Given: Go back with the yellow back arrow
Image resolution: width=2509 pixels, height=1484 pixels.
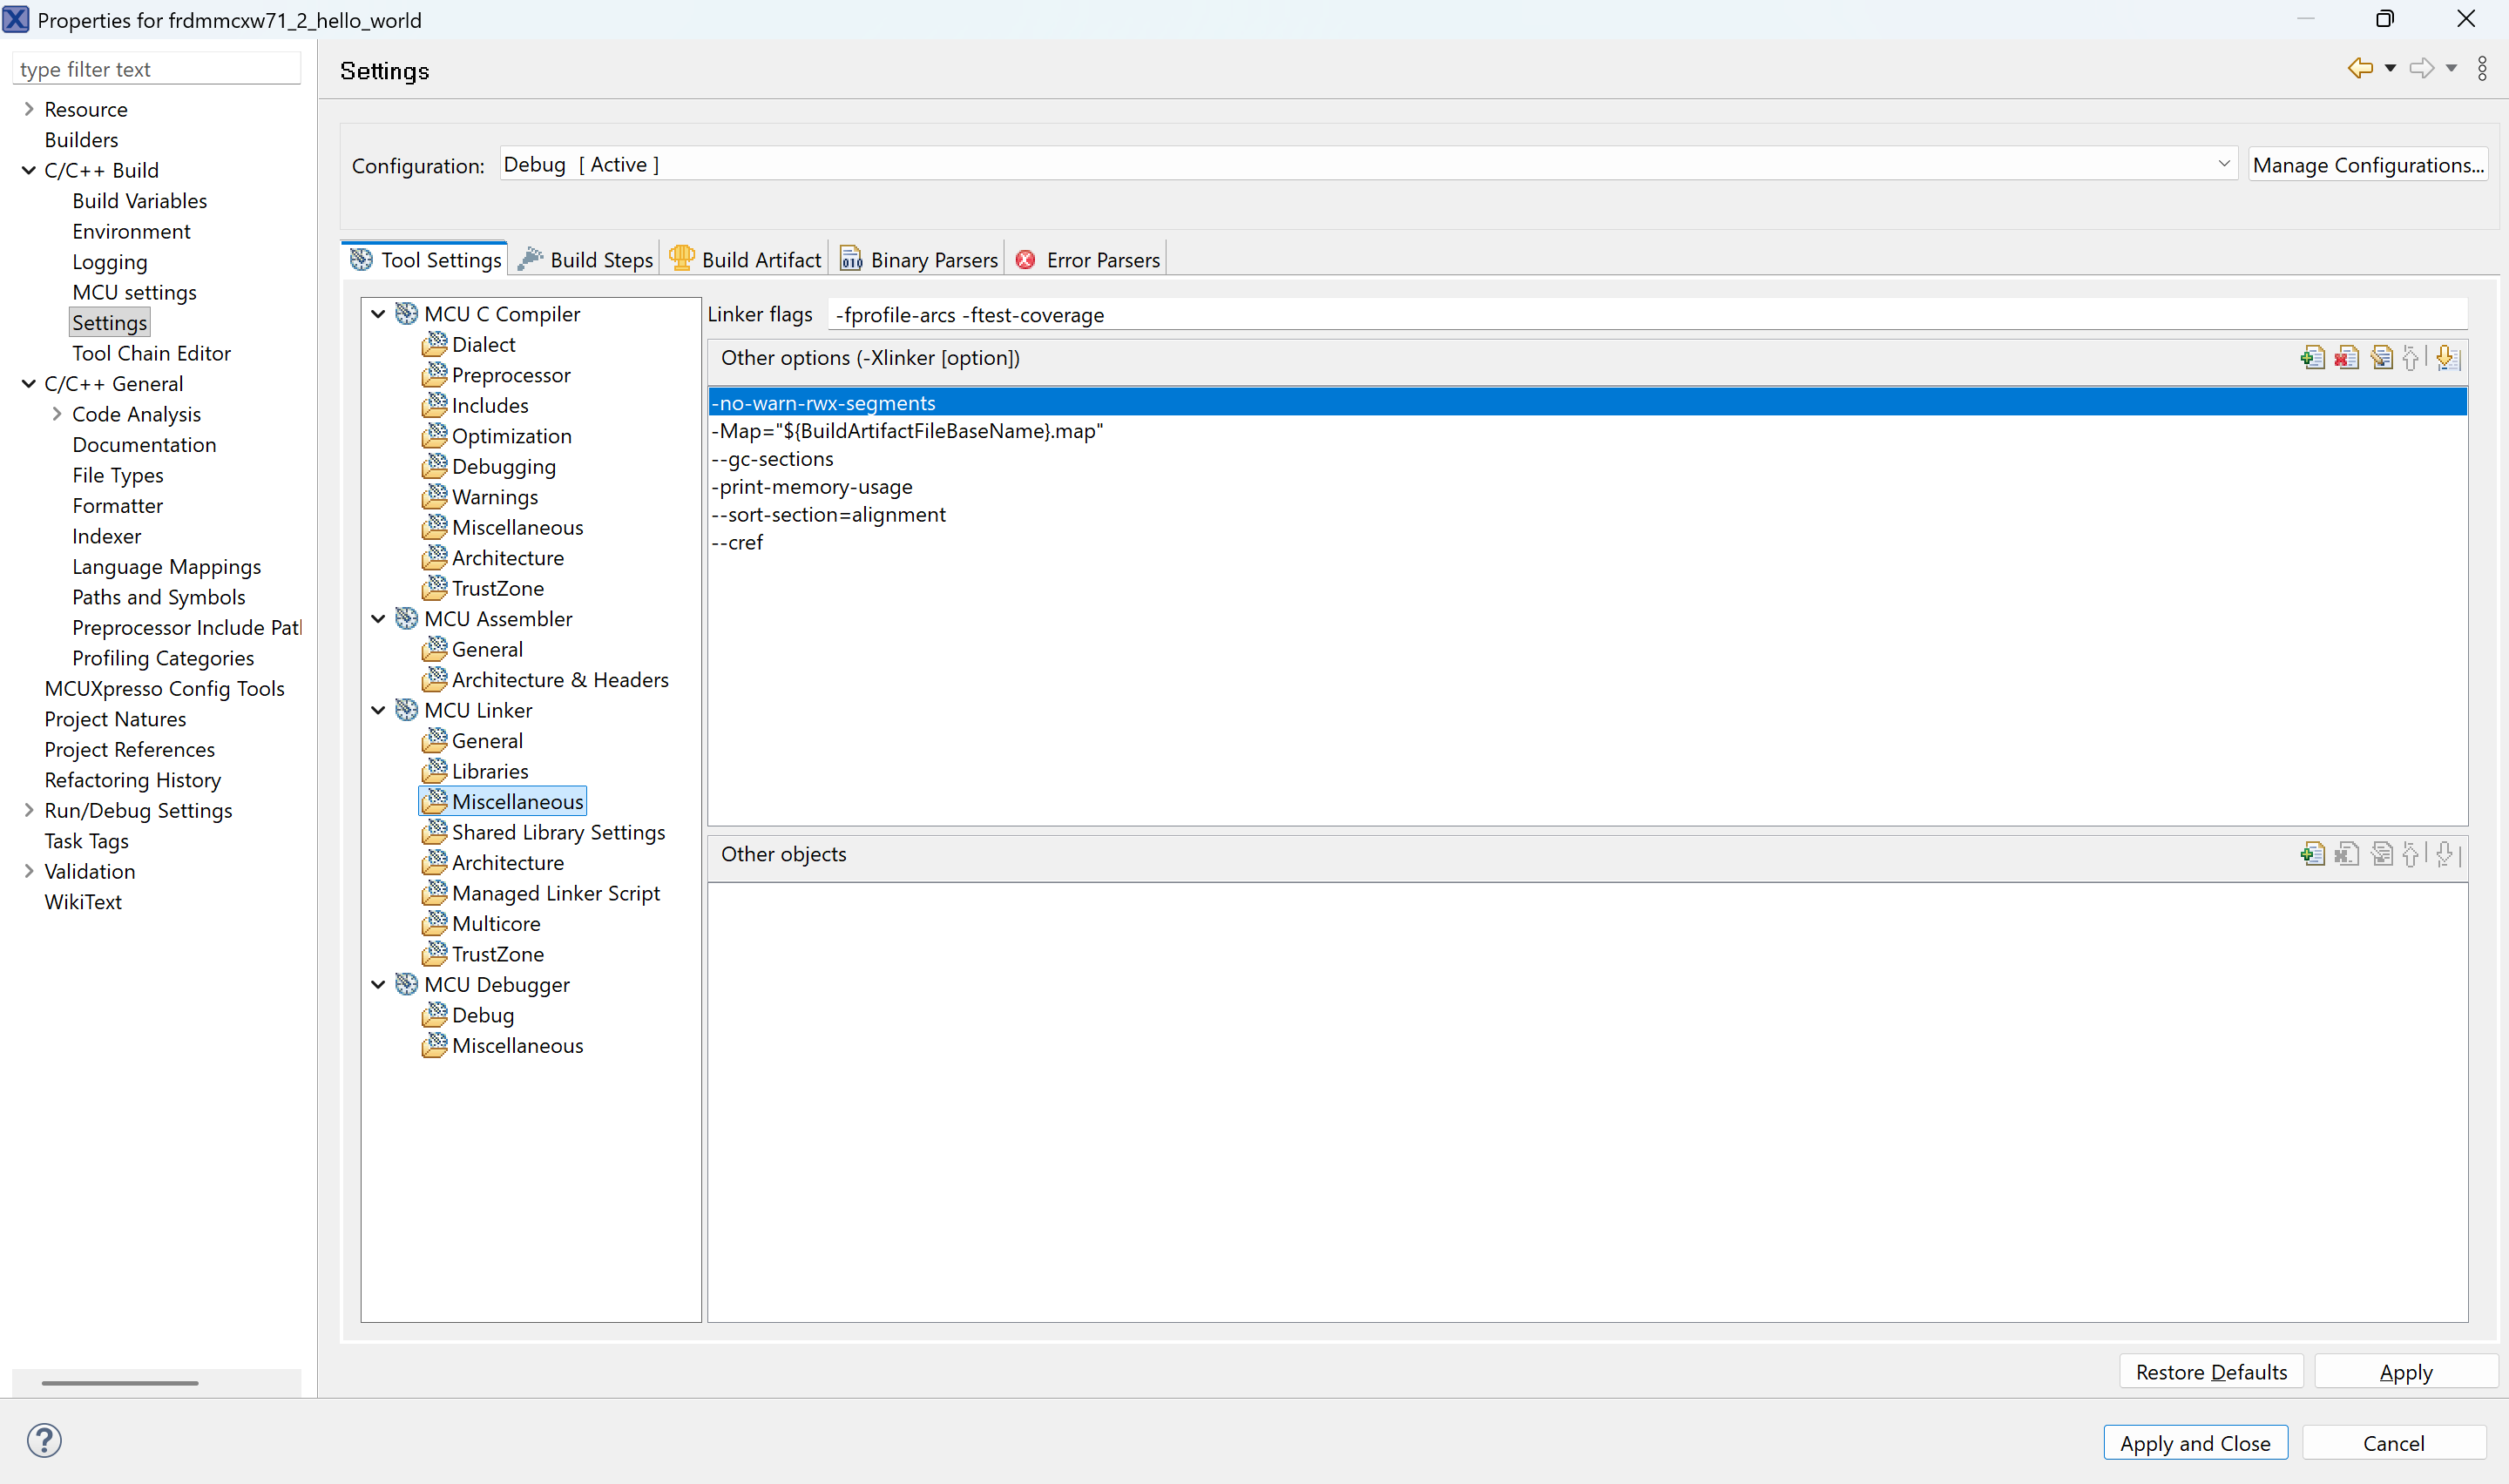Looking at the screenshot, I should pos(2360,69).
